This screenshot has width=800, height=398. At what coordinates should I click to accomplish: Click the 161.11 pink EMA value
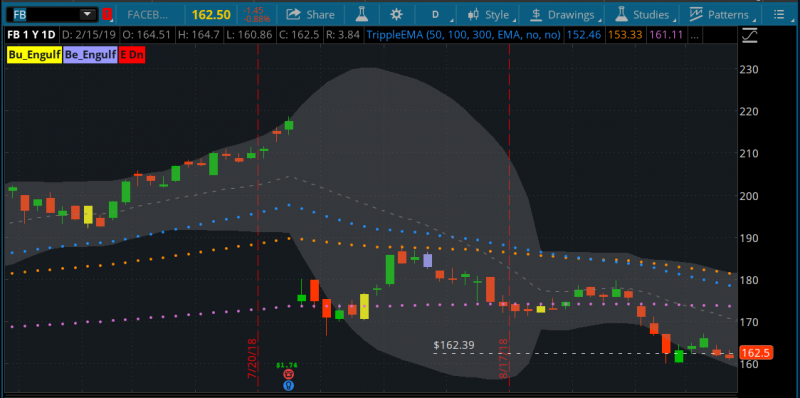666,36
